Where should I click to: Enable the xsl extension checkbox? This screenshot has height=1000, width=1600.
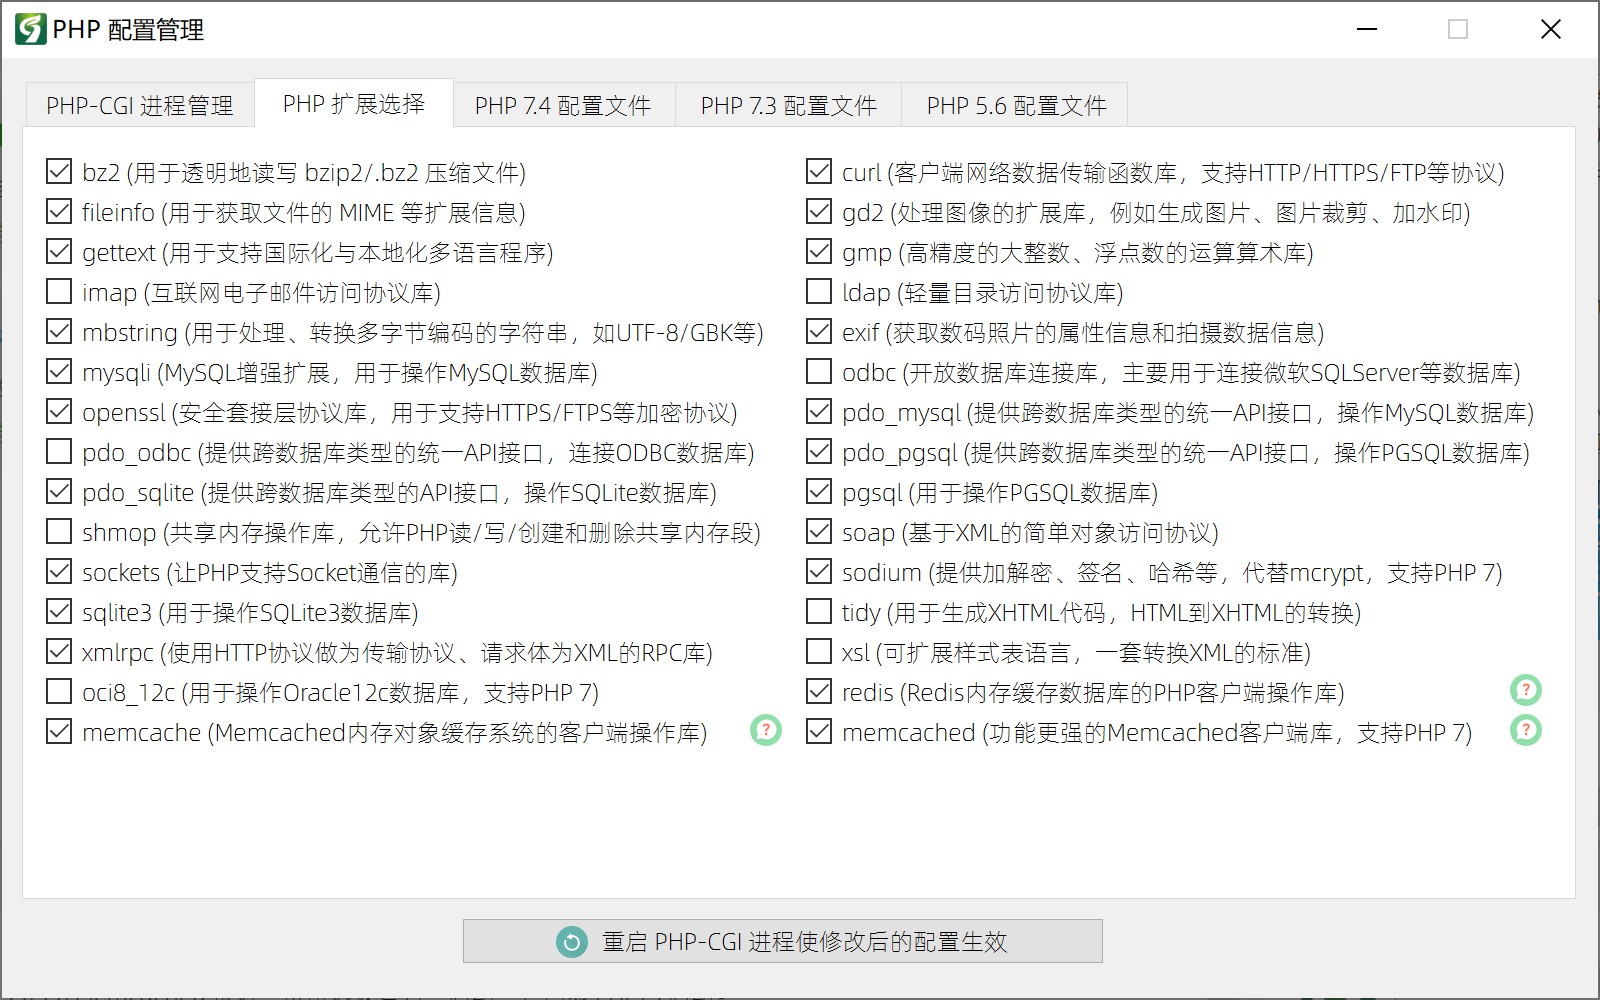click(x=819, y=652)
